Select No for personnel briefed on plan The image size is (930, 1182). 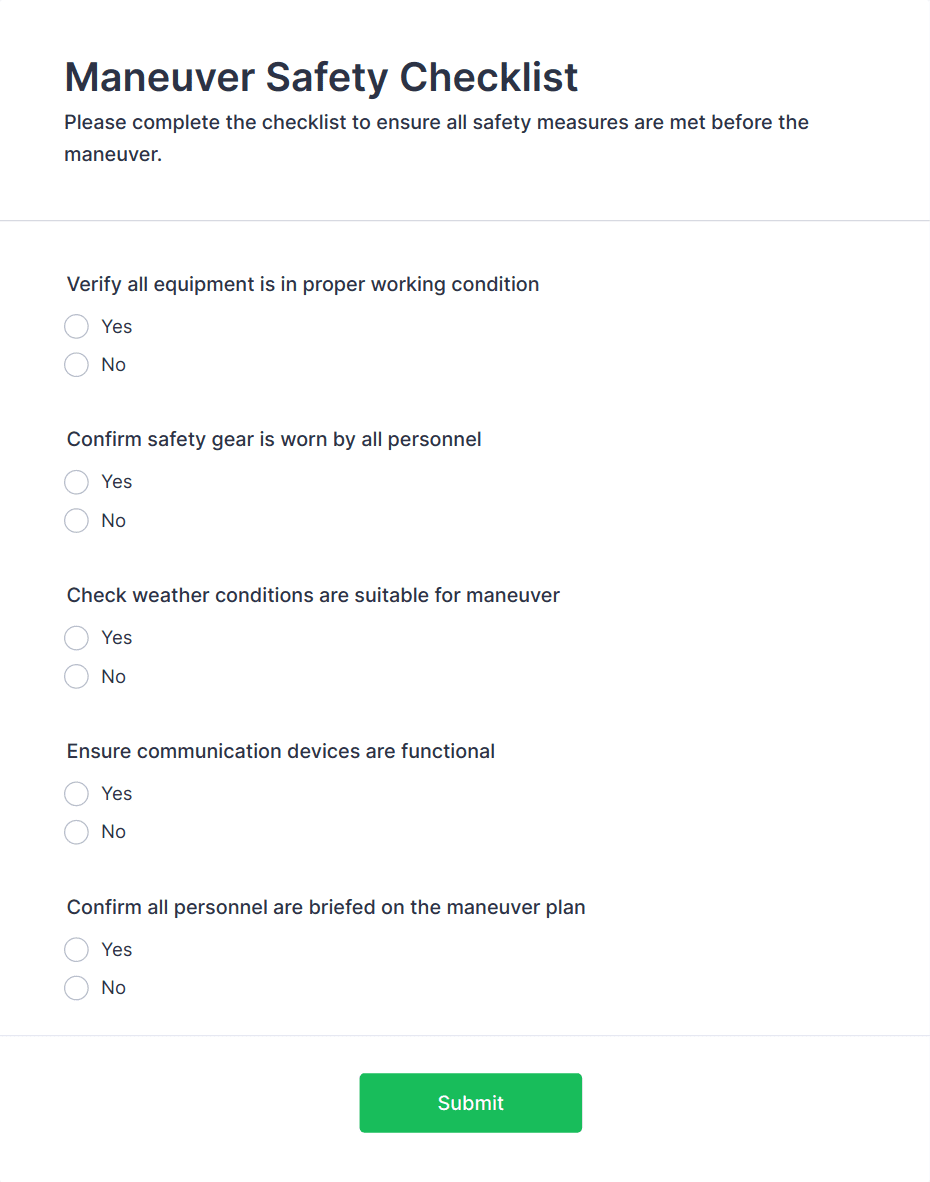pyautogui.click(x=76, y=988)
